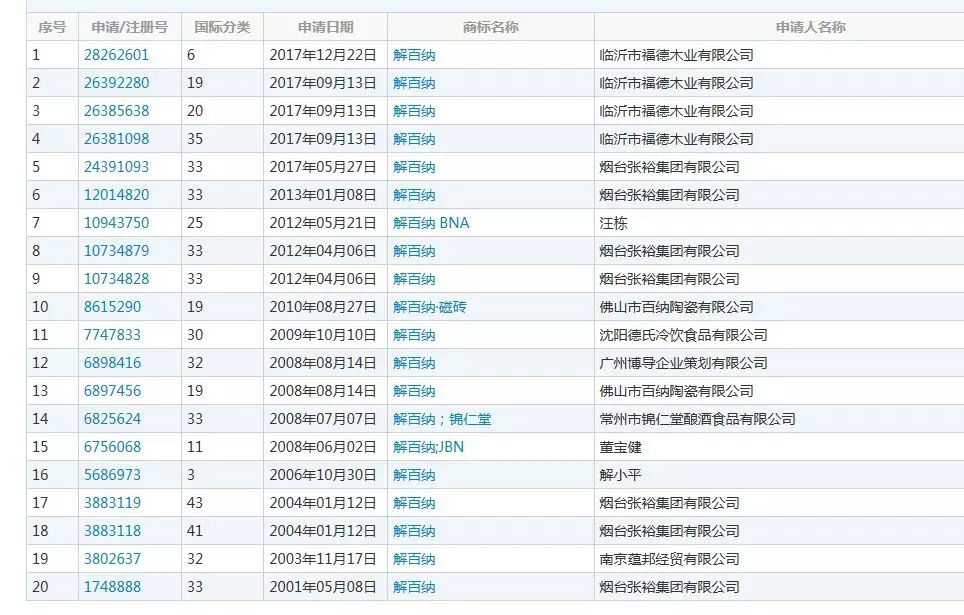This screenshot has height=615, width=964.
Task: Open registration number 6898416
Action: coord(113,363)
